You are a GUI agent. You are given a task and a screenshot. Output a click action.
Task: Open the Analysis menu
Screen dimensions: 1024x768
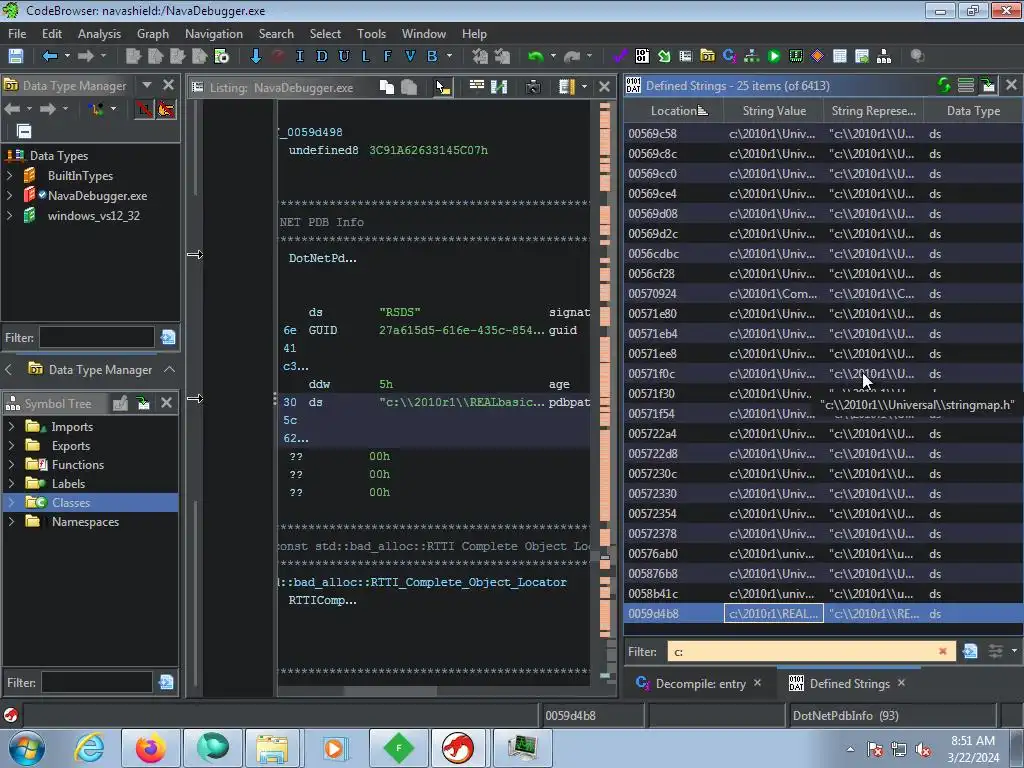point(99,34)
